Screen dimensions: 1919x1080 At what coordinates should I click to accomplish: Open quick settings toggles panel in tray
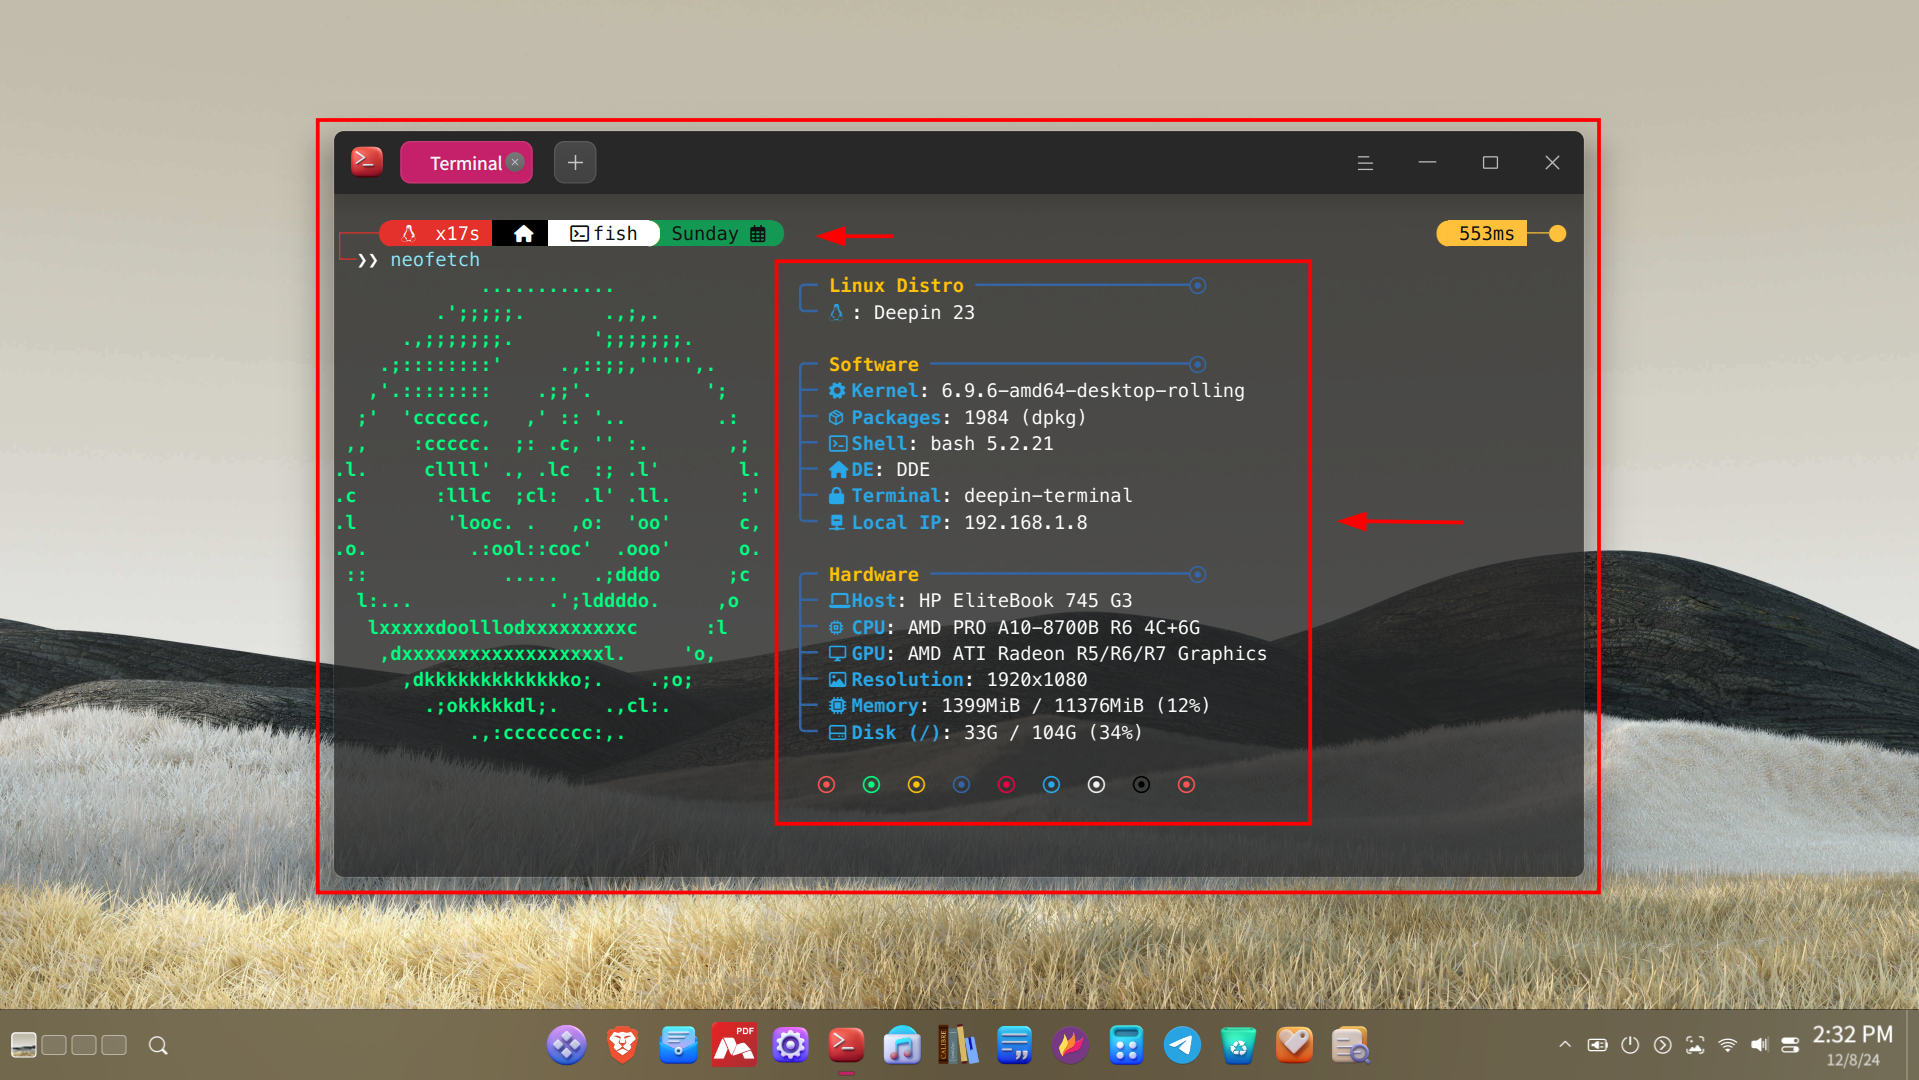(1790, 1045)
